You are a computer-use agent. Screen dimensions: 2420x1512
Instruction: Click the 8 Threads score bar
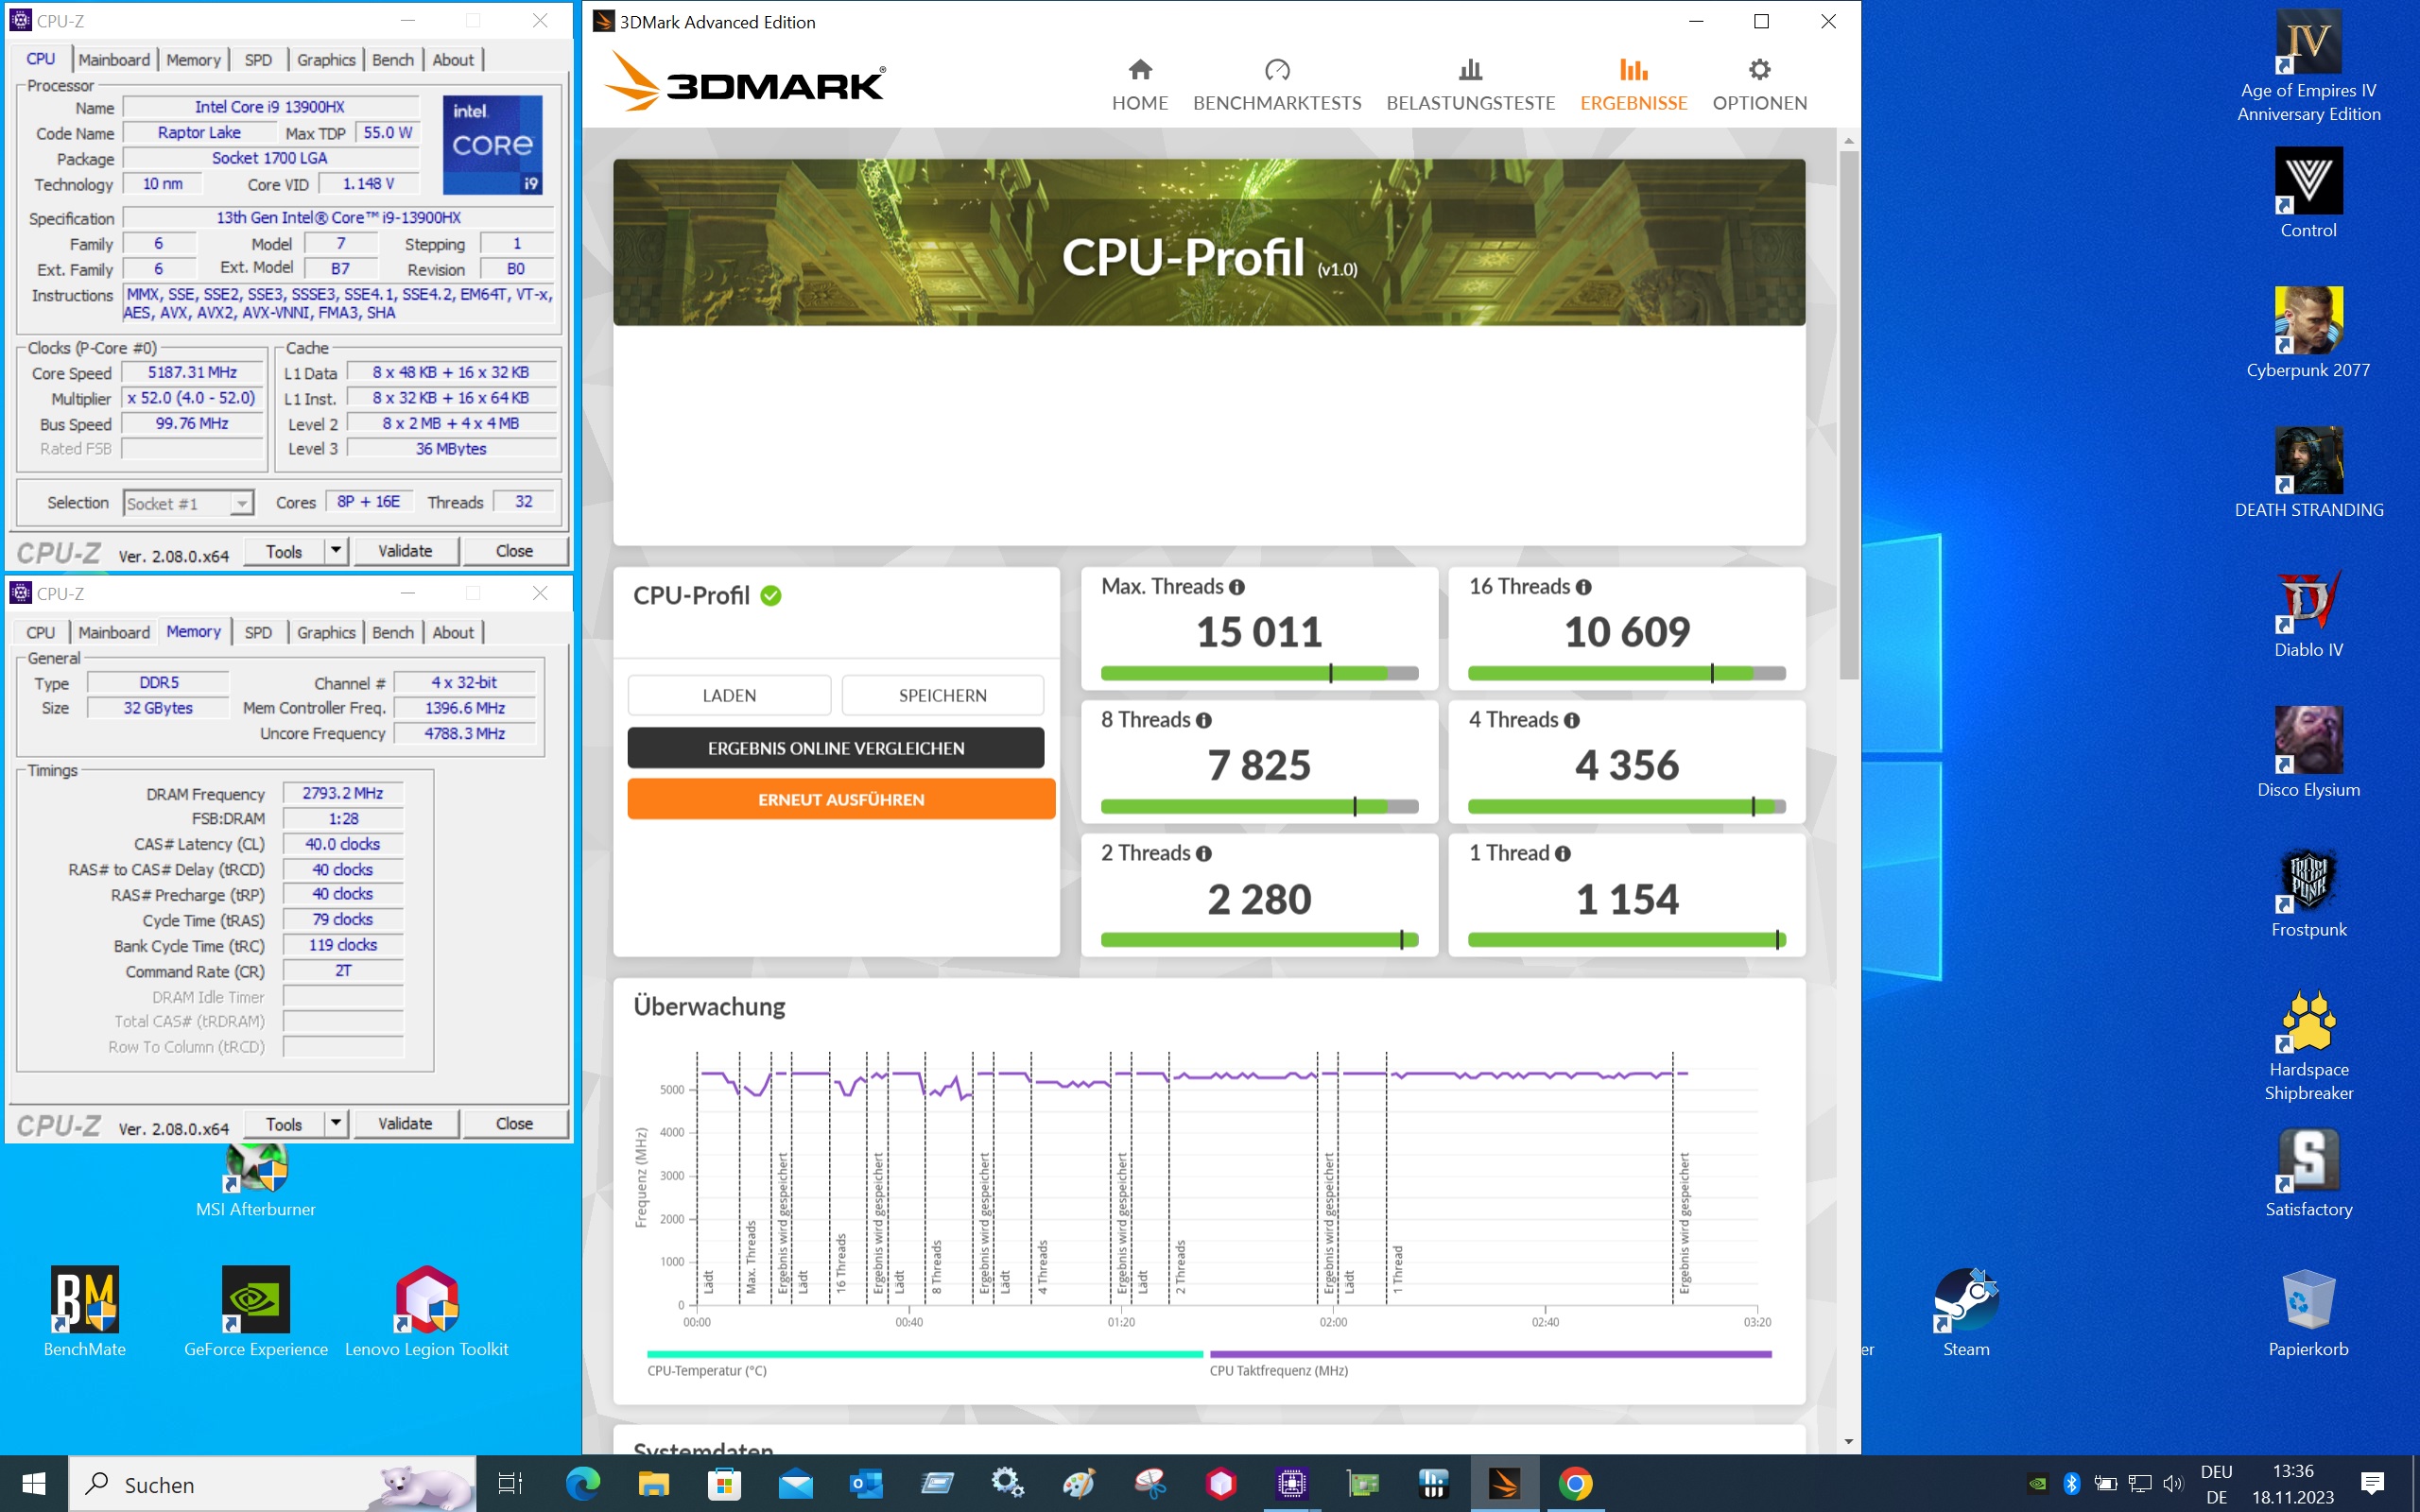(1259, 807)
